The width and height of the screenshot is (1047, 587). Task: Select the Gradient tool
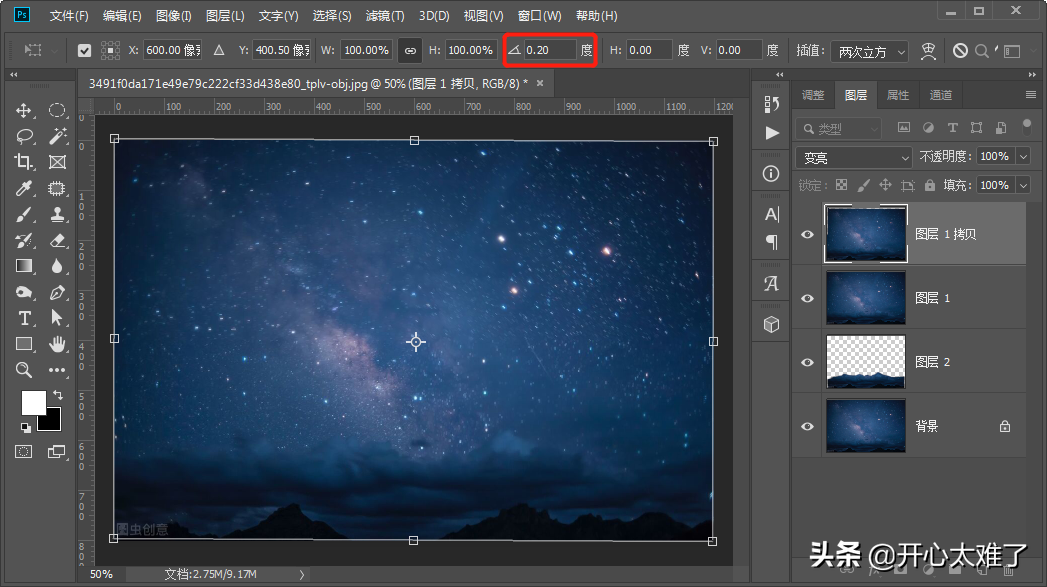click(24, 266)
